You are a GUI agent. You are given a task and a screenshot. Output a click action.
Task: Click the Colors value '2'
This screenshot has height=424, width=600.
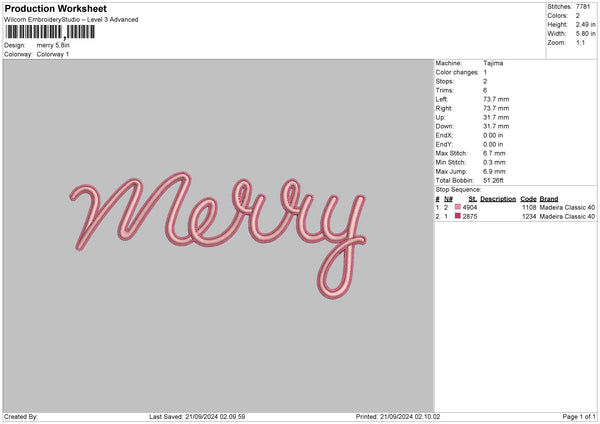coord(577,16)
